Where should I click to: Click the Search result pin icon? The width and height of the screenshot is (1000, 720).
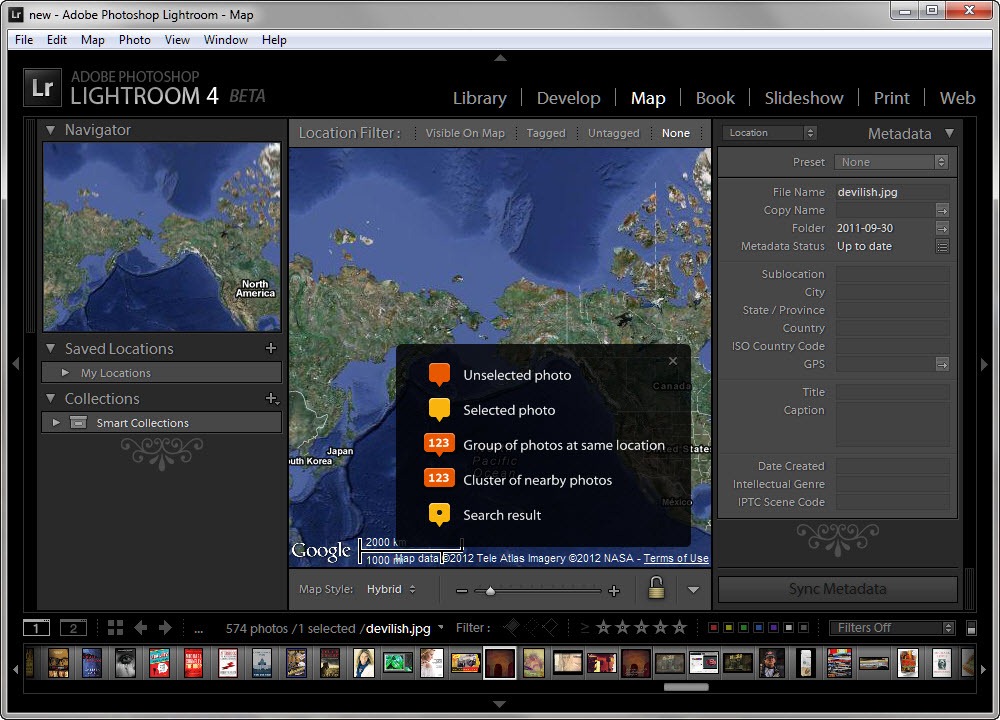(x=439, y=515)
